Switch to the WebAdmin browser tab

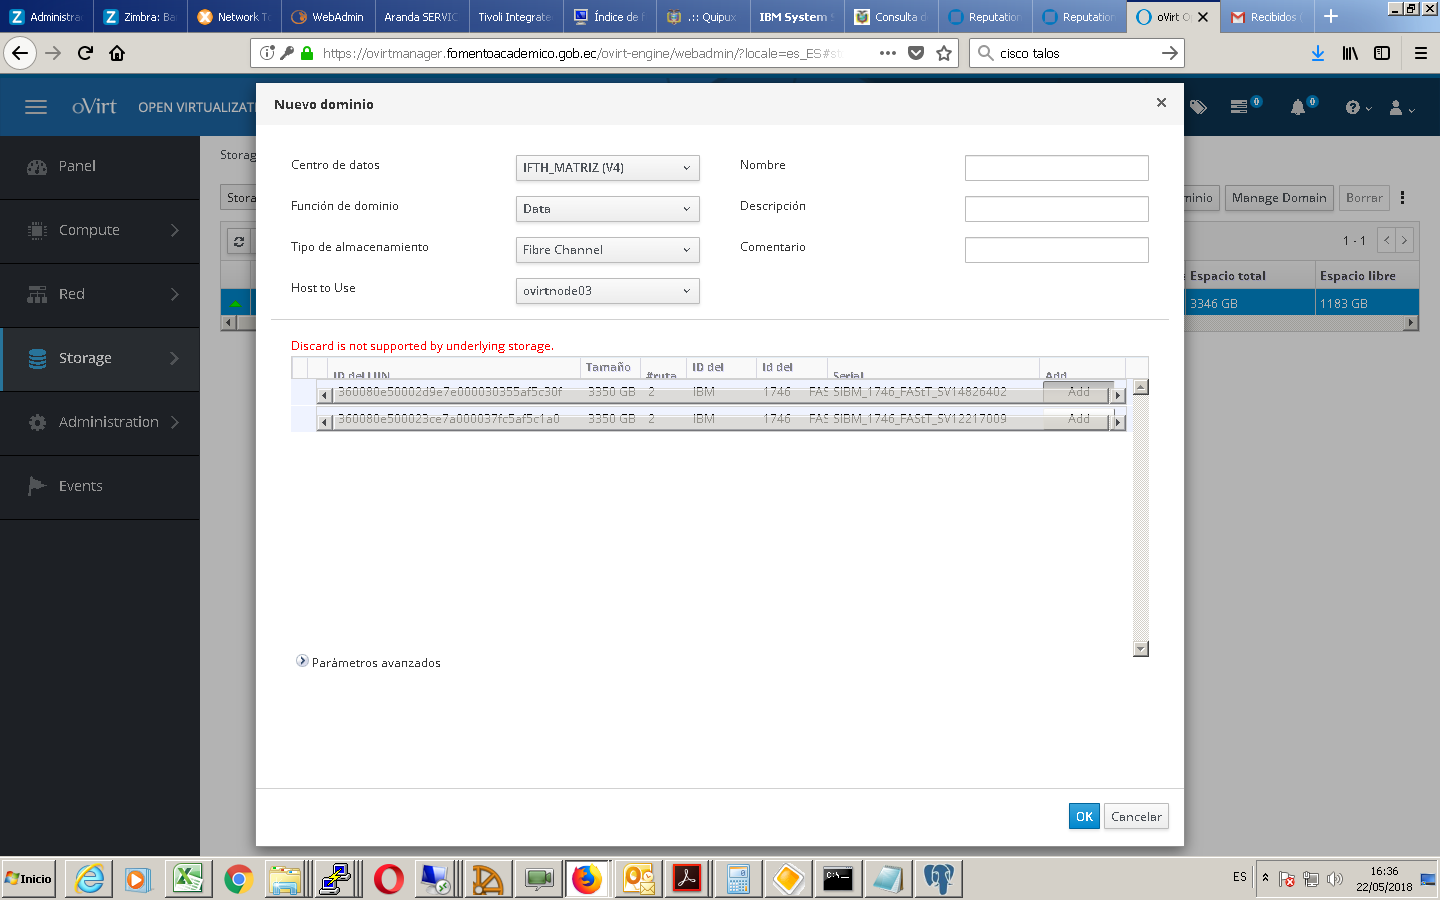pos(329,17)
